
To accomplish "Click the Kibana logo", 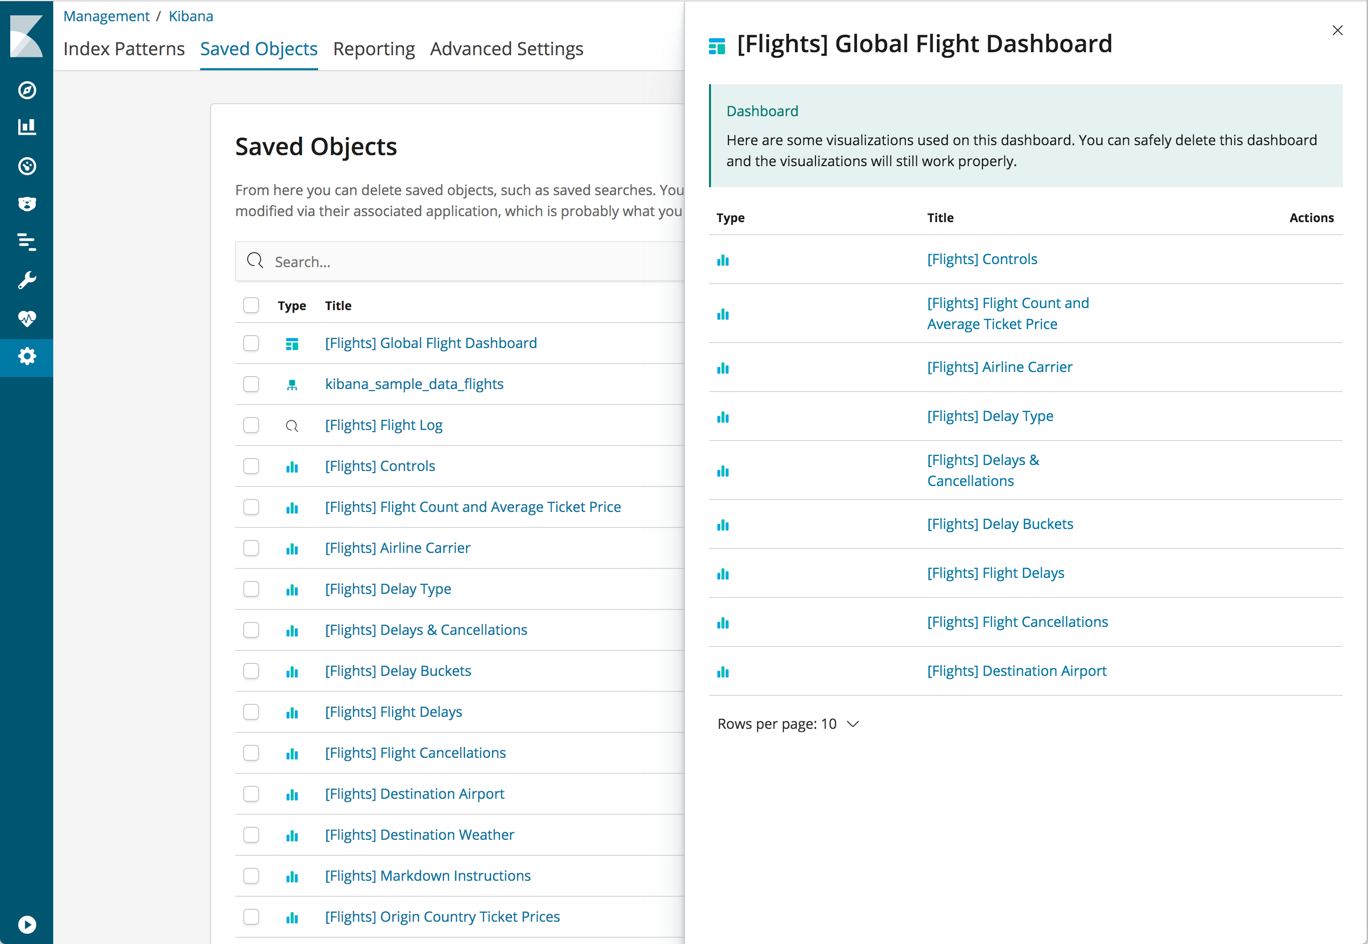I will 27,35.
